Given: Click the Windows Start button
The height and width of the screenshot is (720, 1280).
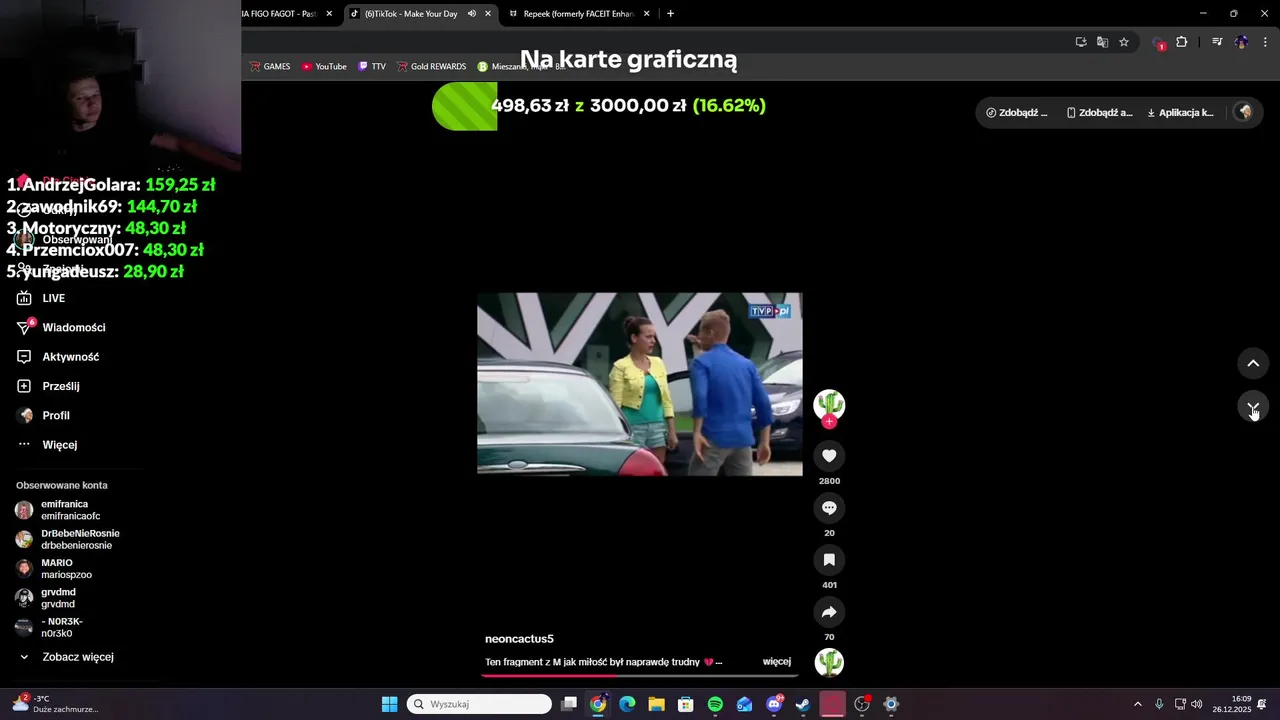Looking at the screenshot, I should [390, 704].
